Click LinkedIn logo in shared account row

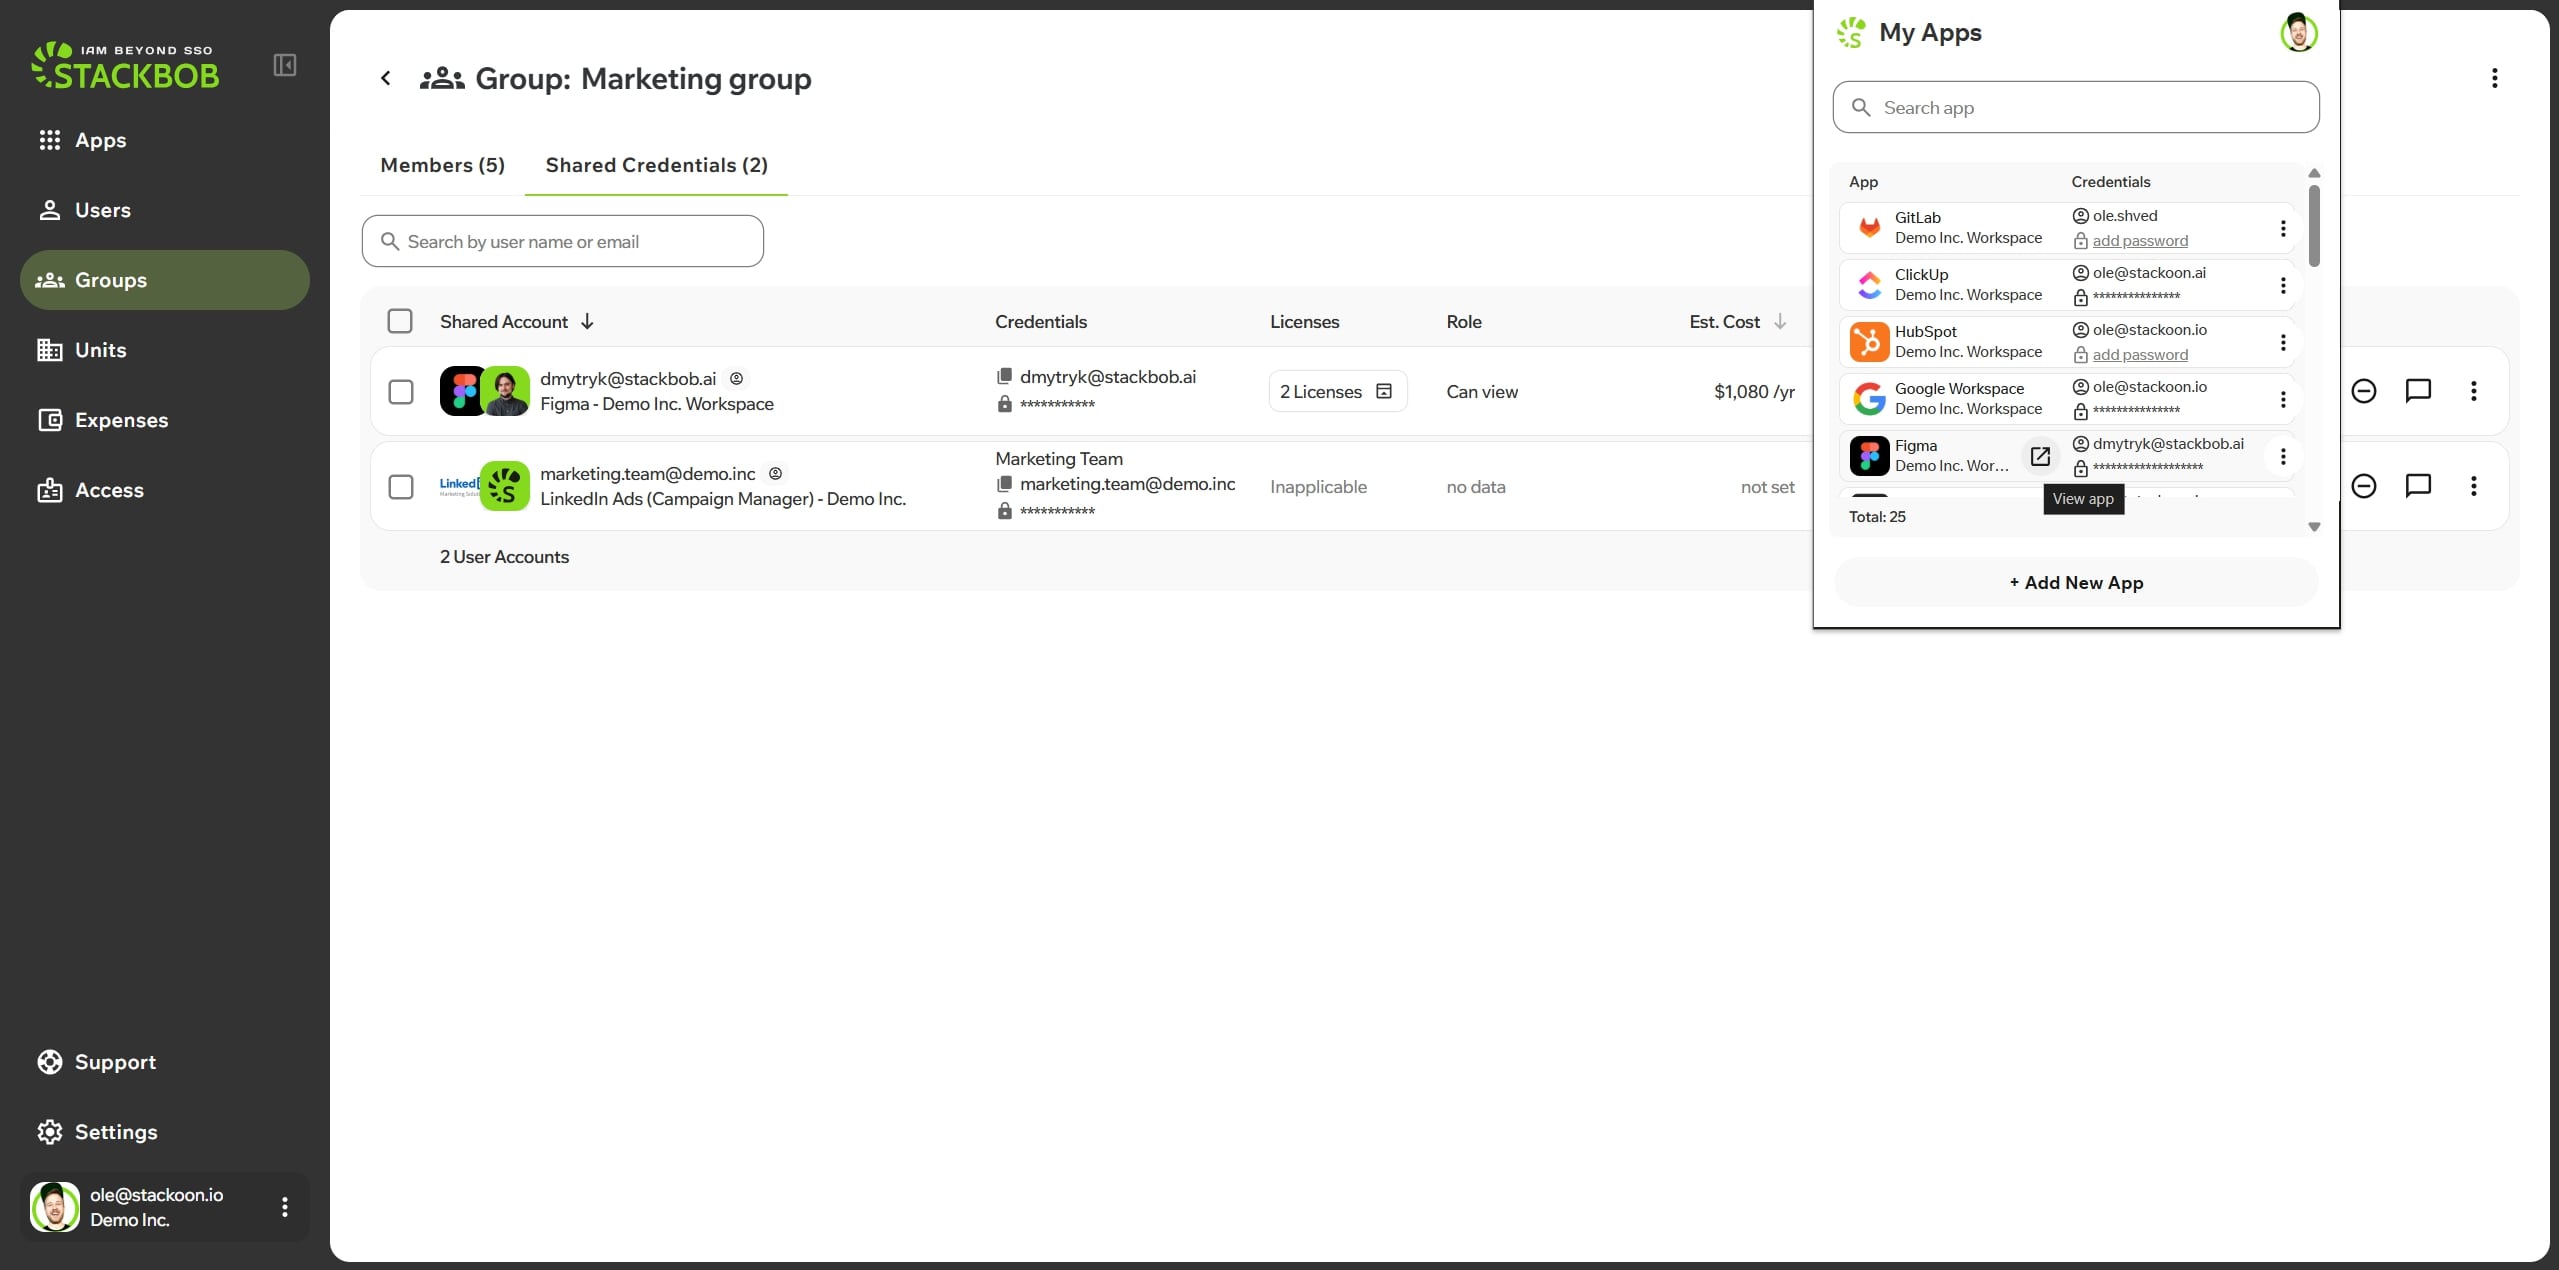click(459, 486)
